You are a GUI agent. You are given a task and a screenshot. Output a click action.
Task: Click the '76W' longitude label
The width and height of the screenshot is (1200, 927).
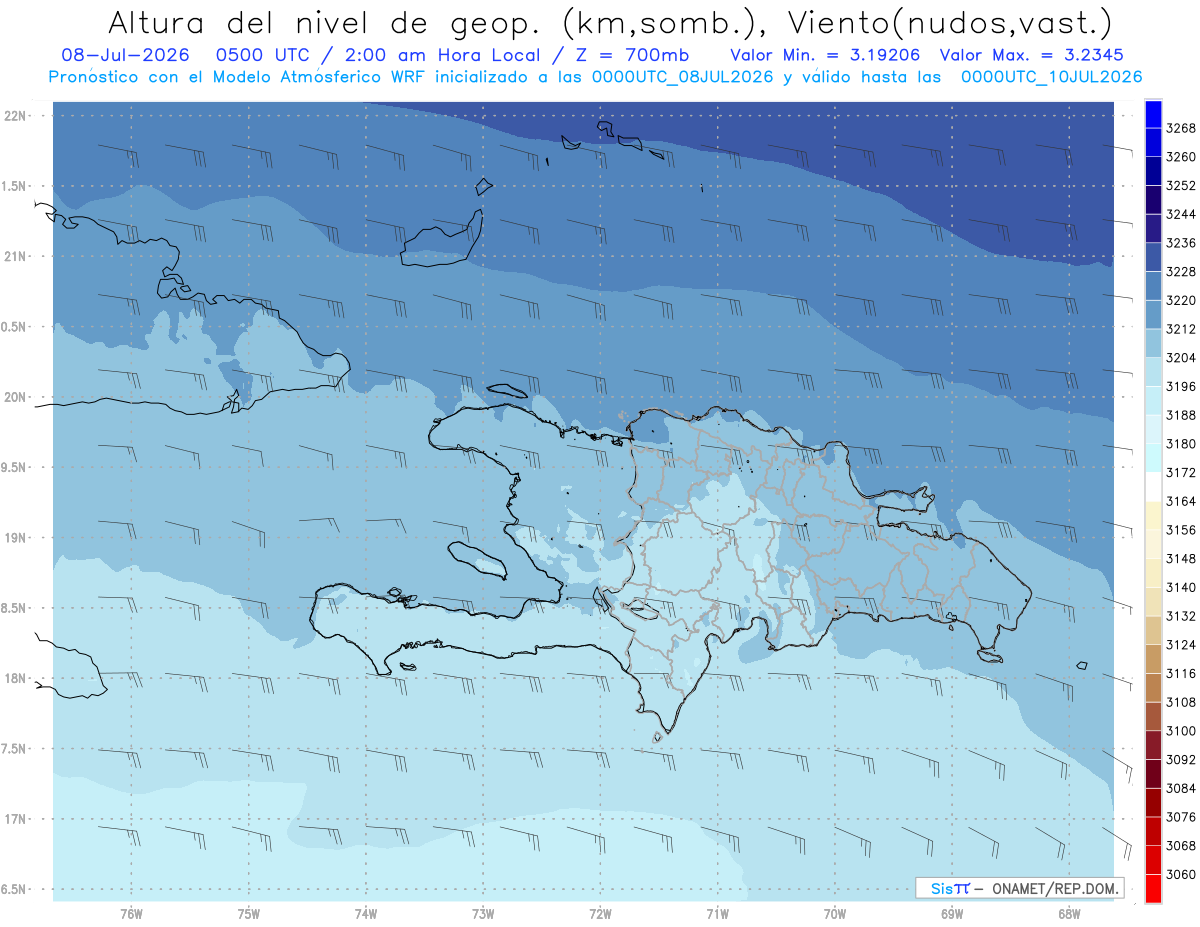point(131,913)
